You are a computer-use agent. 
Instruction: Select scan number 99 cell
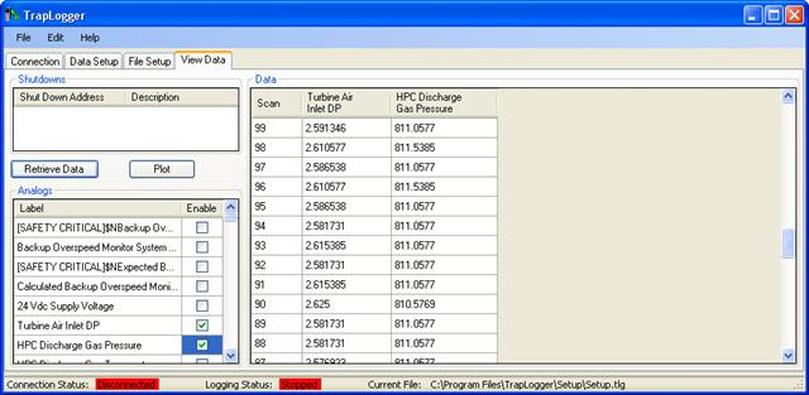pyautogui.click(x=277, y=128)
